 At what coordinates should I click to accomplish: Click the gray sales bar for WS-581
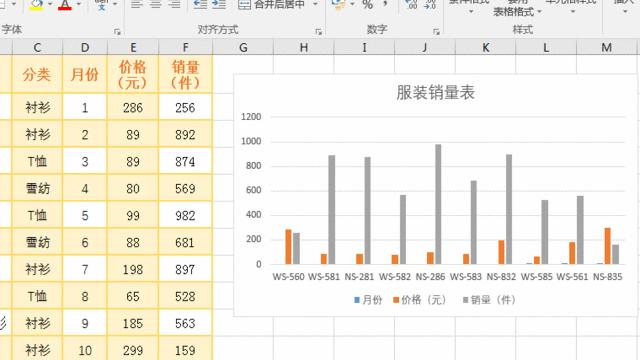(331, 209)
